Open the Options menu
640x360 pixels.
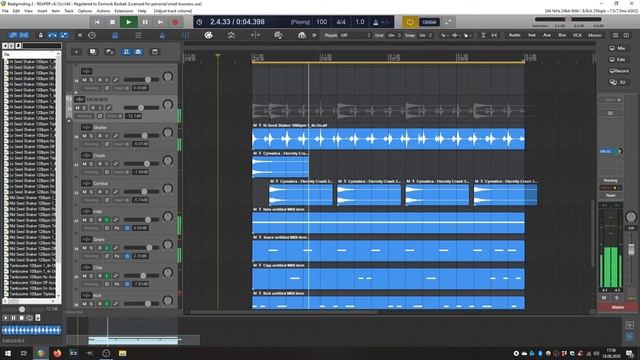(85, 11)
